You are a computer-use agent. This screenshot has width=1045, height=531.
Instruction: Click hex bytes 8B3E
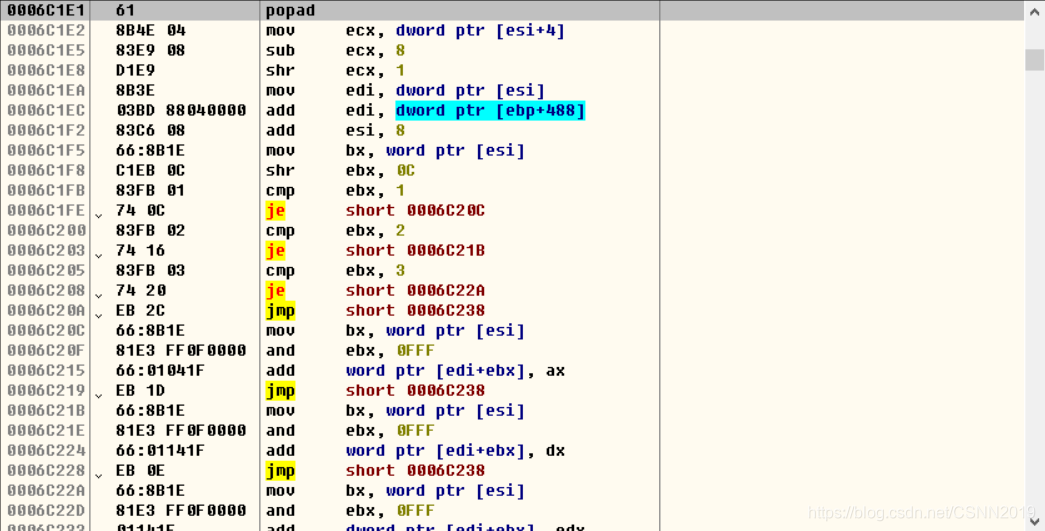coord(135,91)
